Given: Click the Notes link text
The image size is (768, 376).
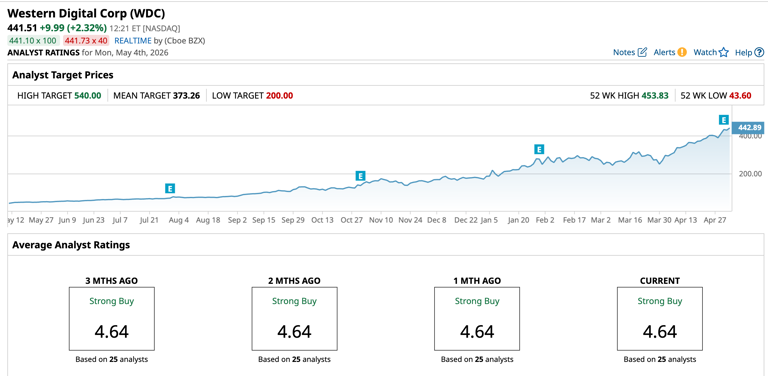Looking at the screenshot, I should click(624, 52).
